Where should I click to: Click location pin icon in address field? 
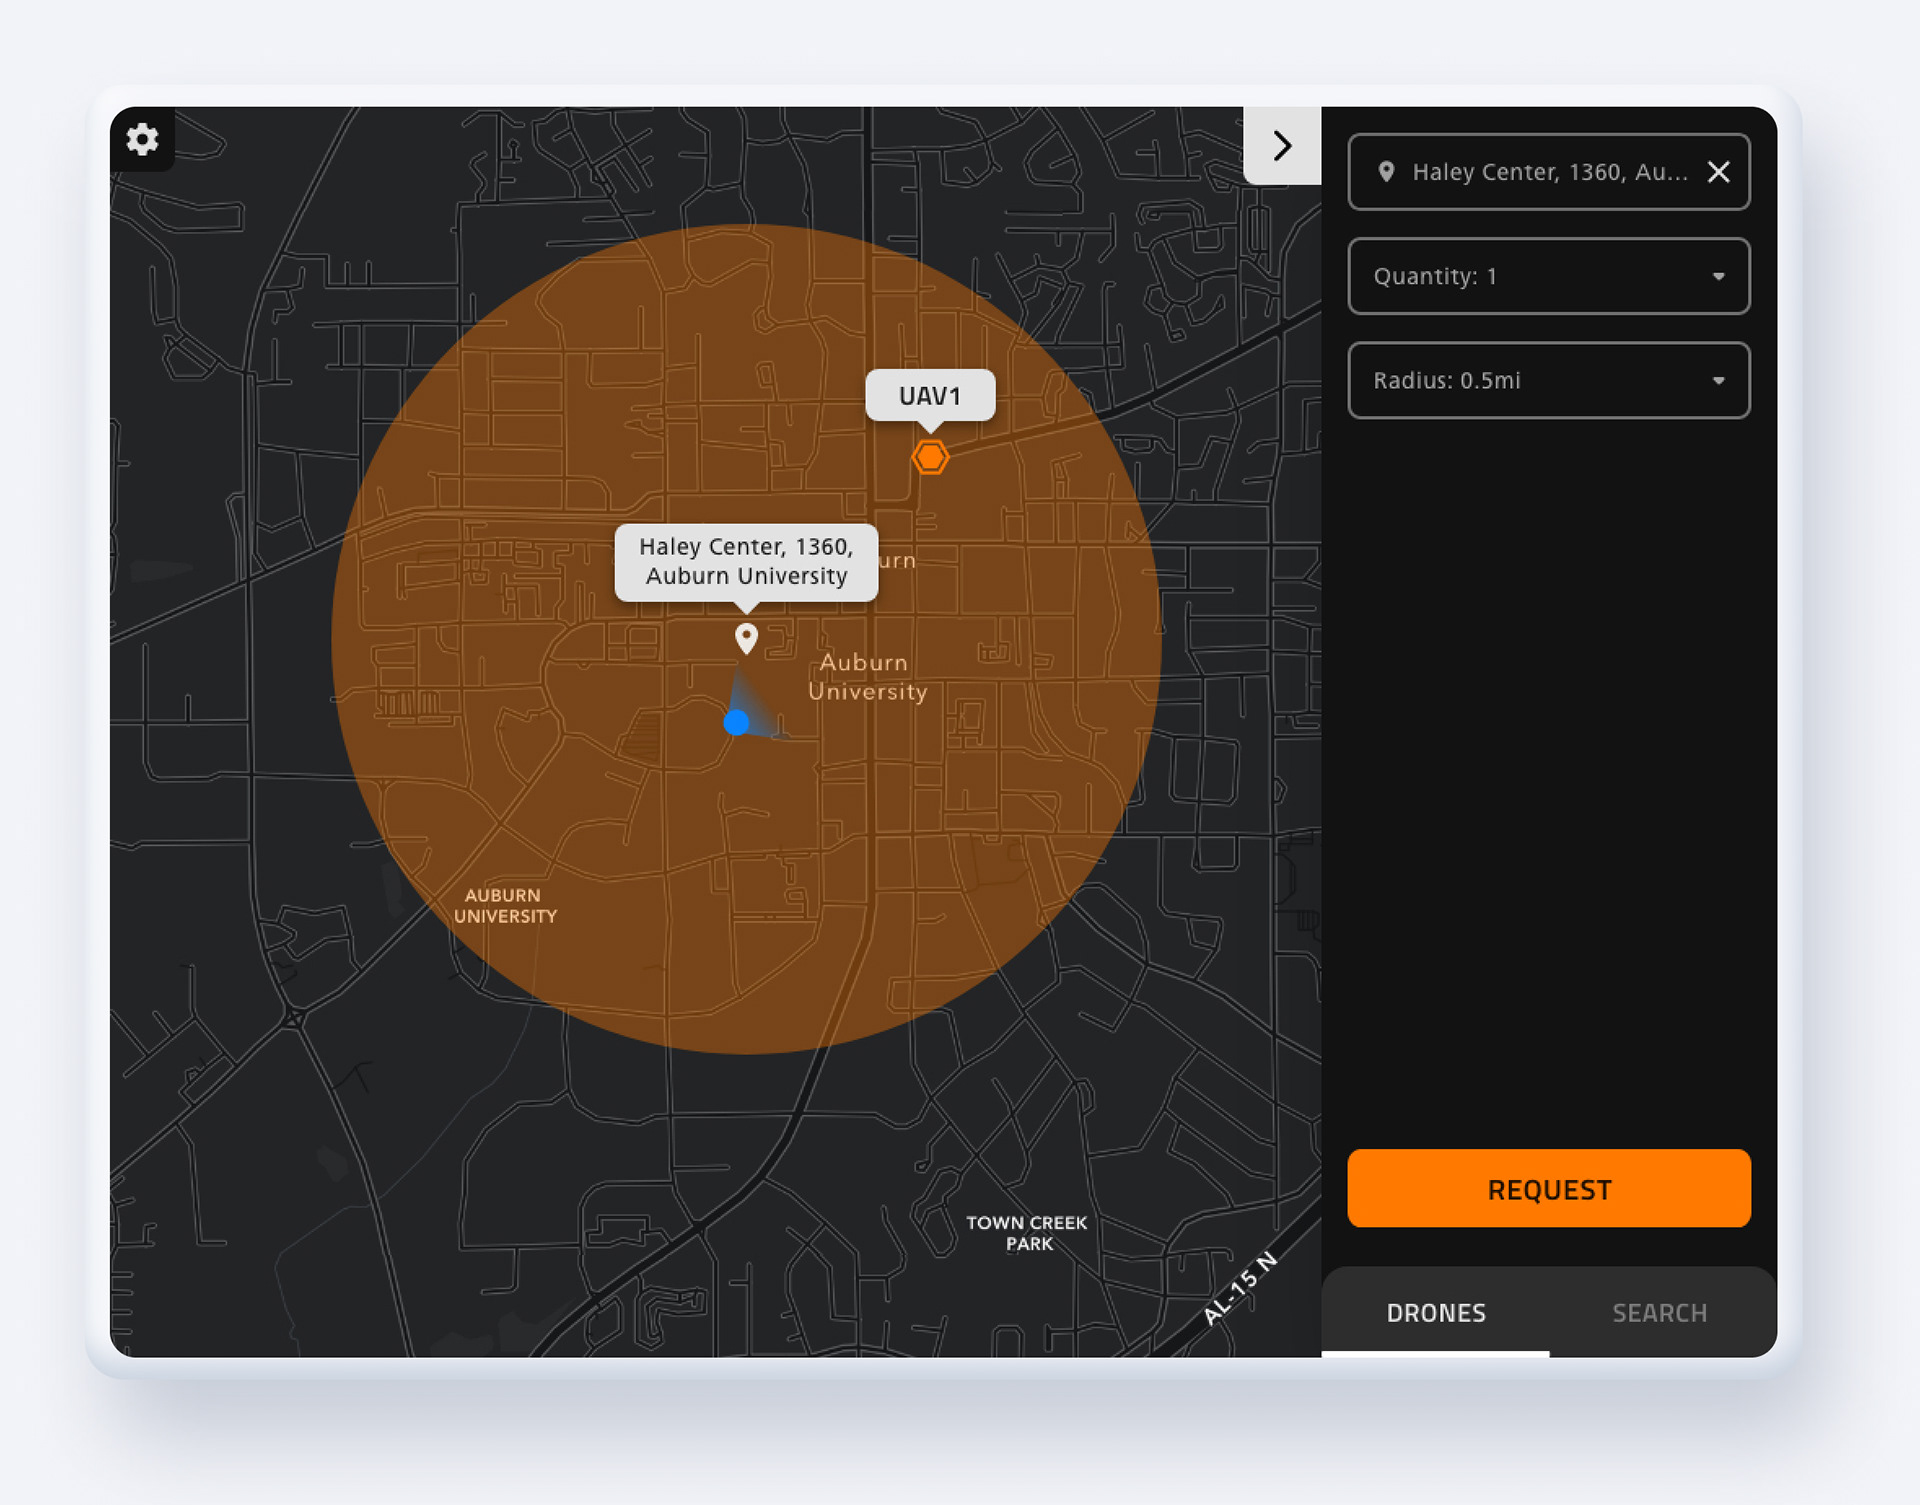click(x=1386, y=172)
